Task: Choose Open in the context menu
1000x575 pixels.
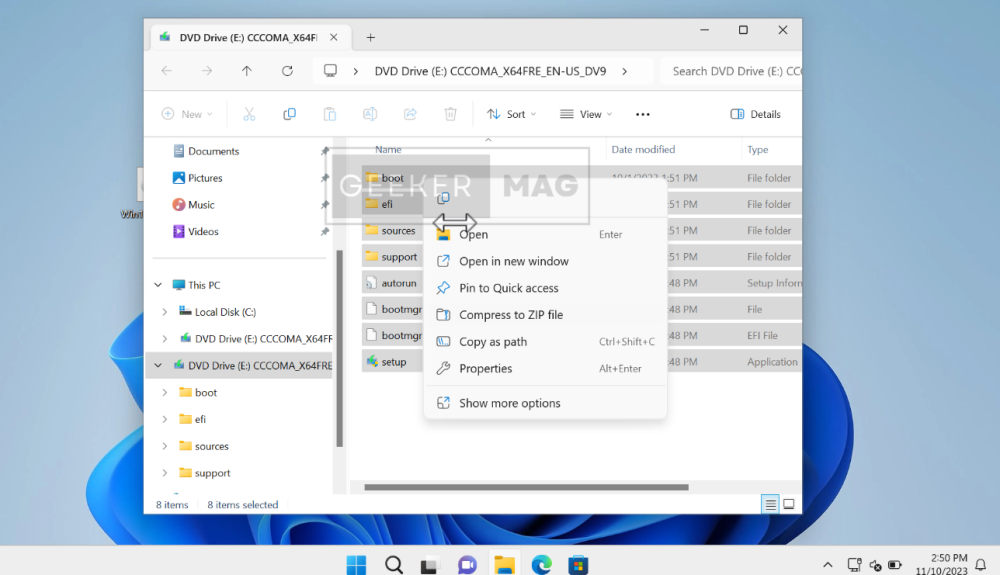Action: (545, 235)
